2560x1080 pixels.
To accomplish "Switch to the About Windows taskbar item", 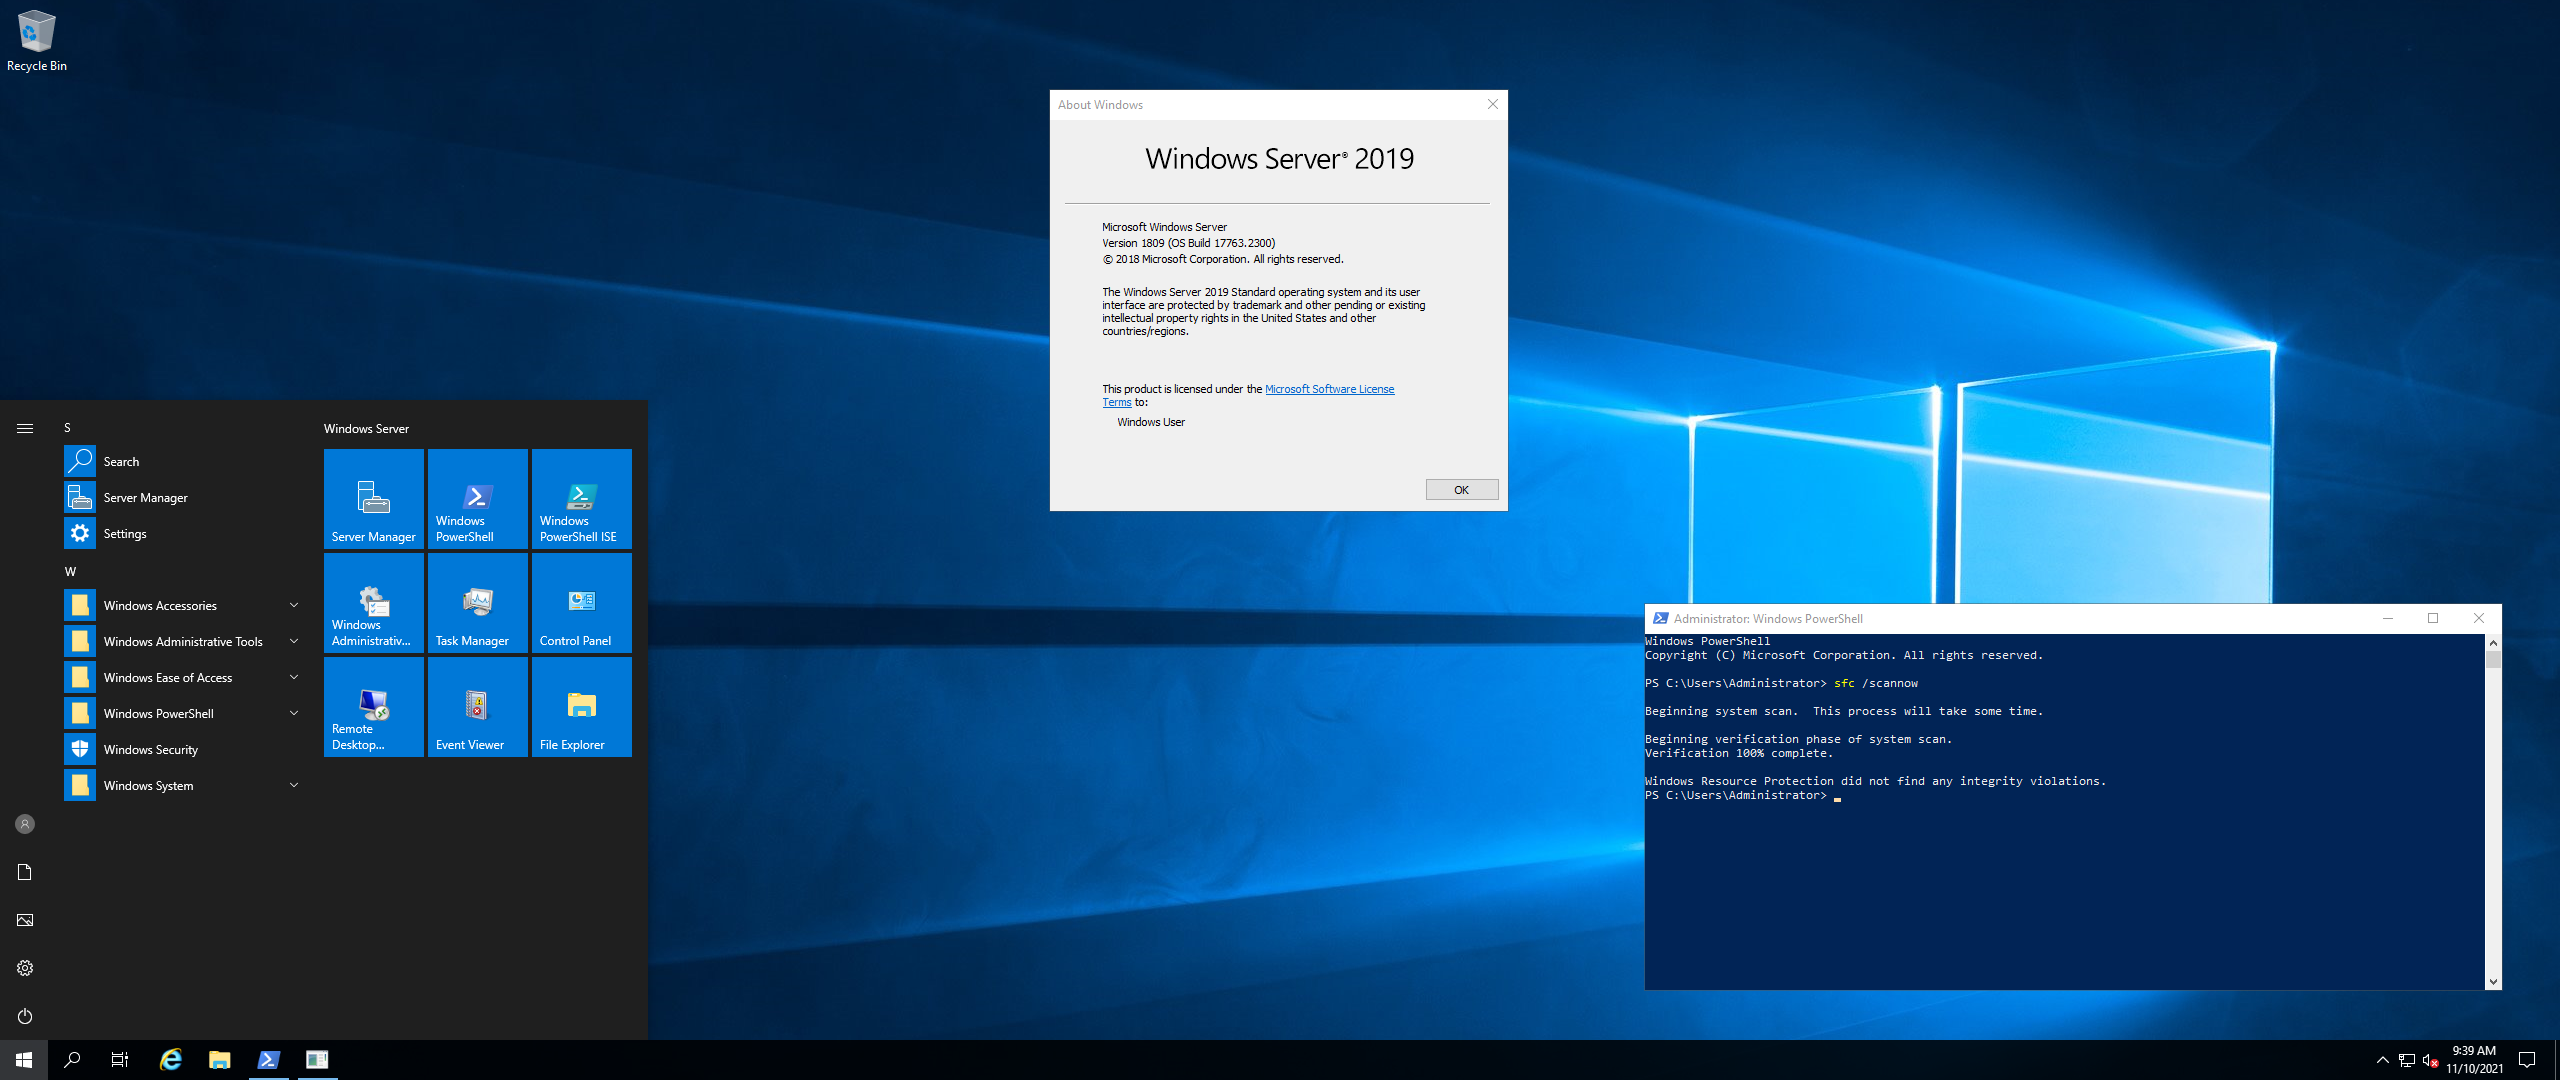I will tap(317, 1060).
